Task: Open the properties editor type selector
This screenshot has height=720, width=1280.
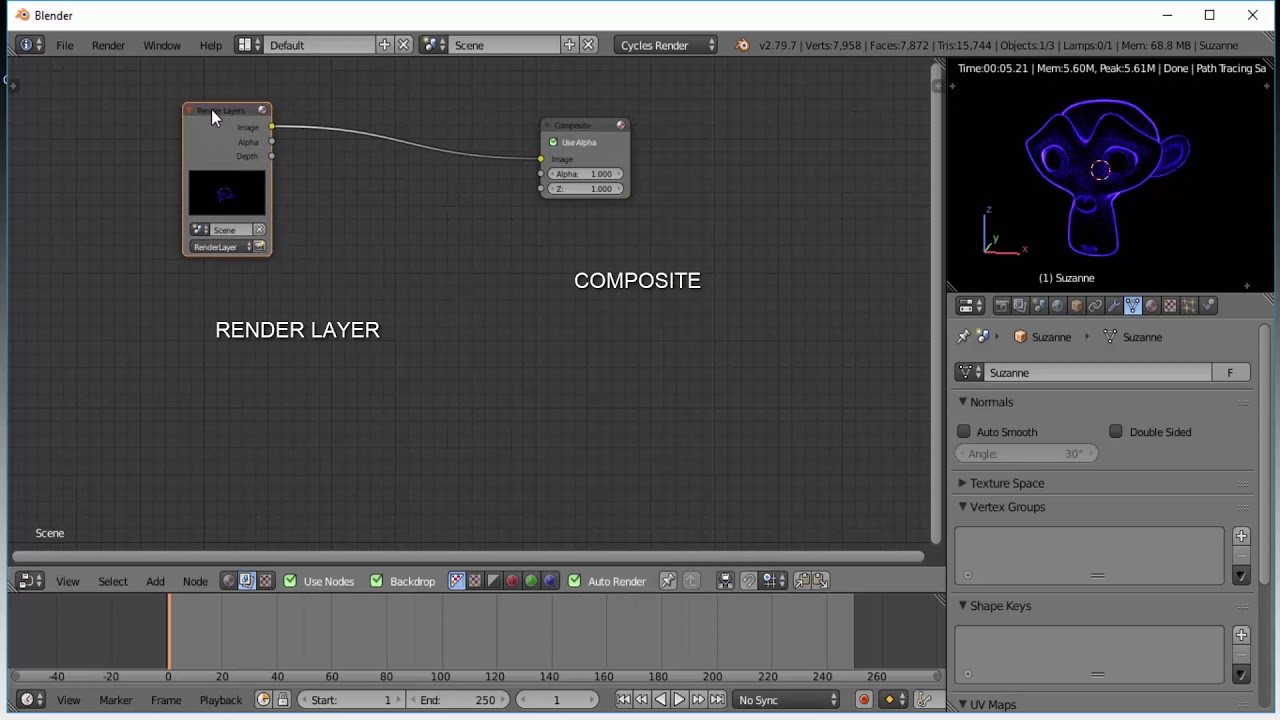Action: 970,306
